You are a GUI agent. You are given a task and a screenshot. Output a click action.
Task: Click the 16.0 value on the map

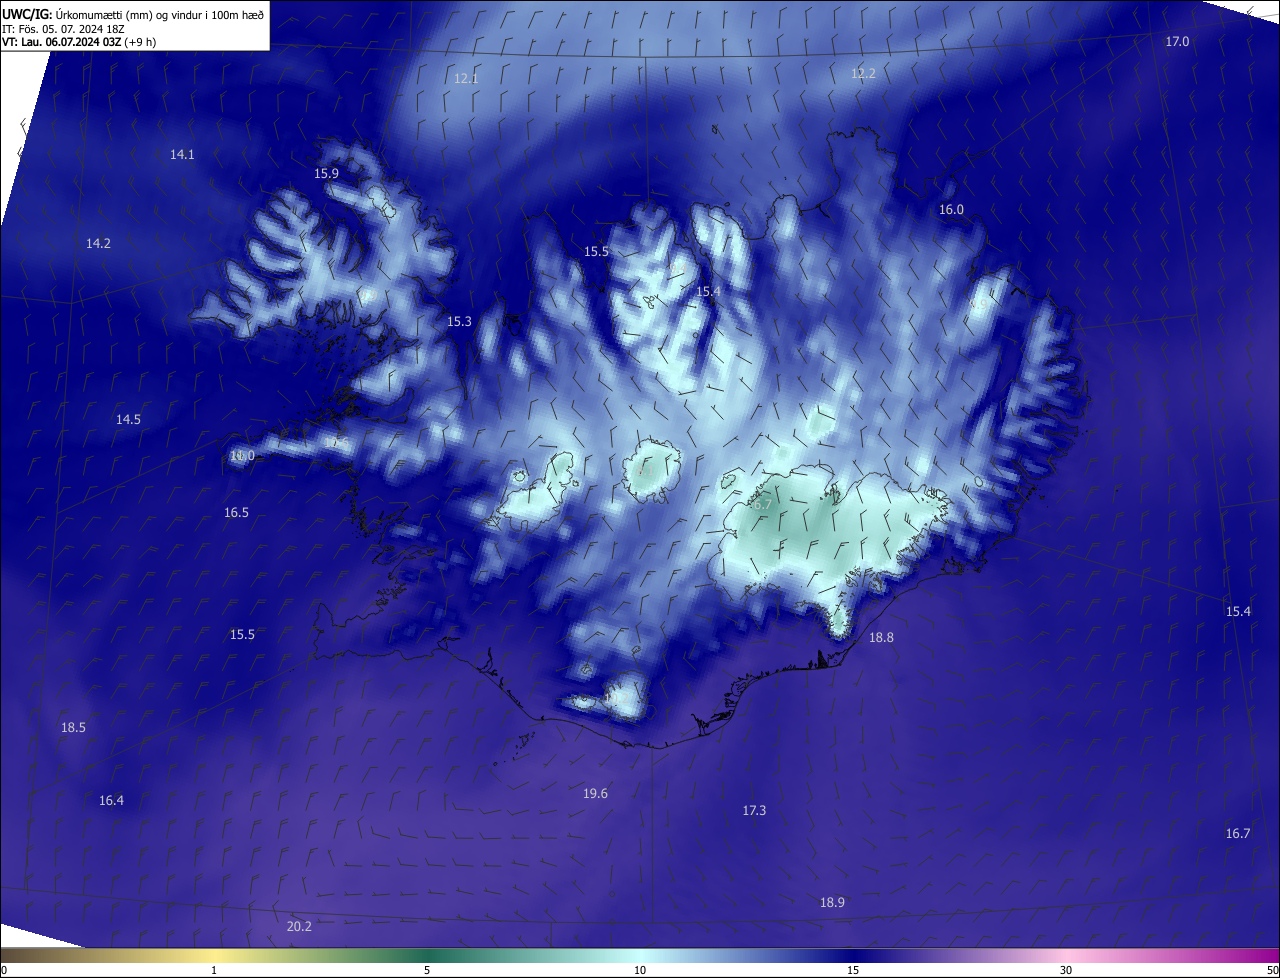point(951,209)
